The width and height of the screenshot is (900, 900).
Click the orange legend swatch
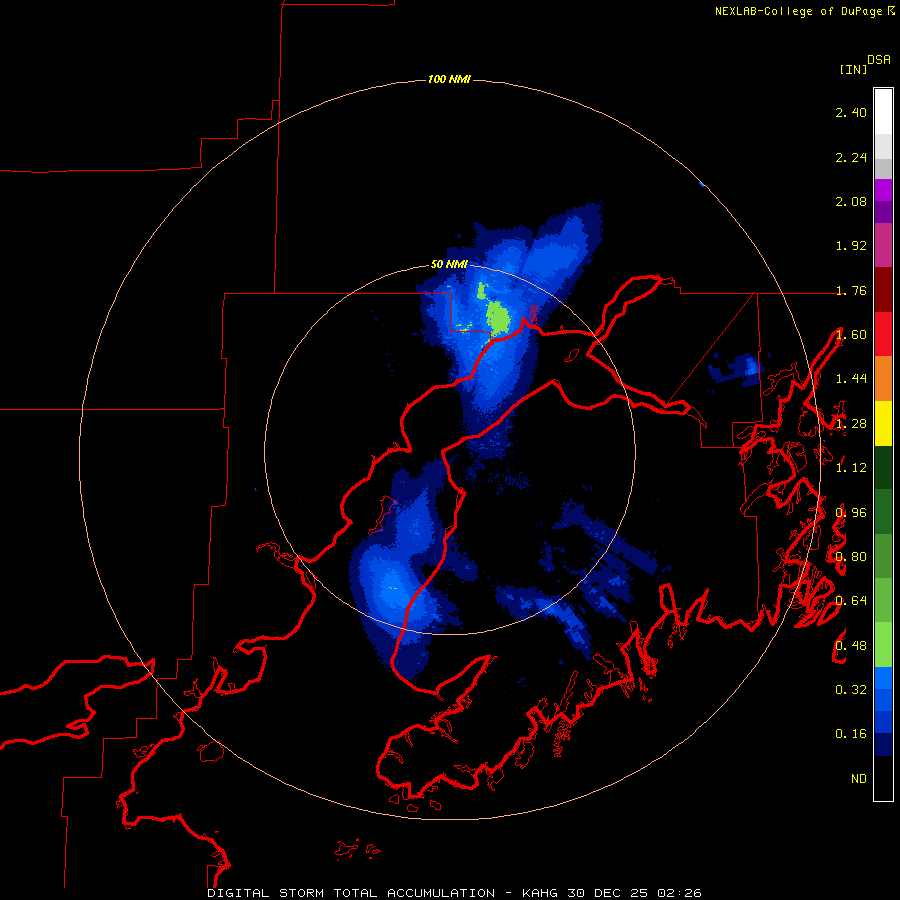[x=883, y=379]
